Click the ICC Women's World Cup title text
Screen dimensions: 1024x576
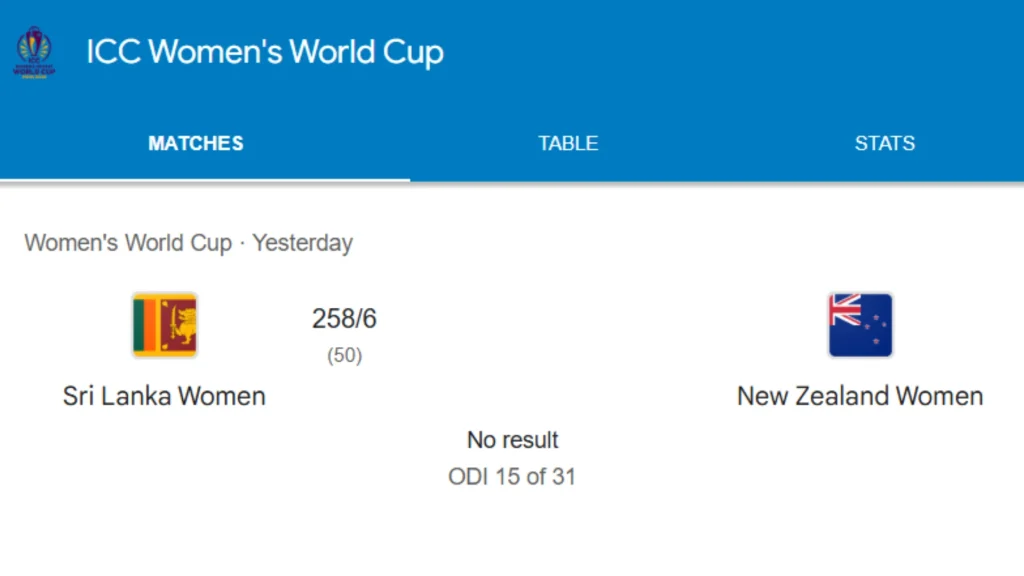coord(264,52)
